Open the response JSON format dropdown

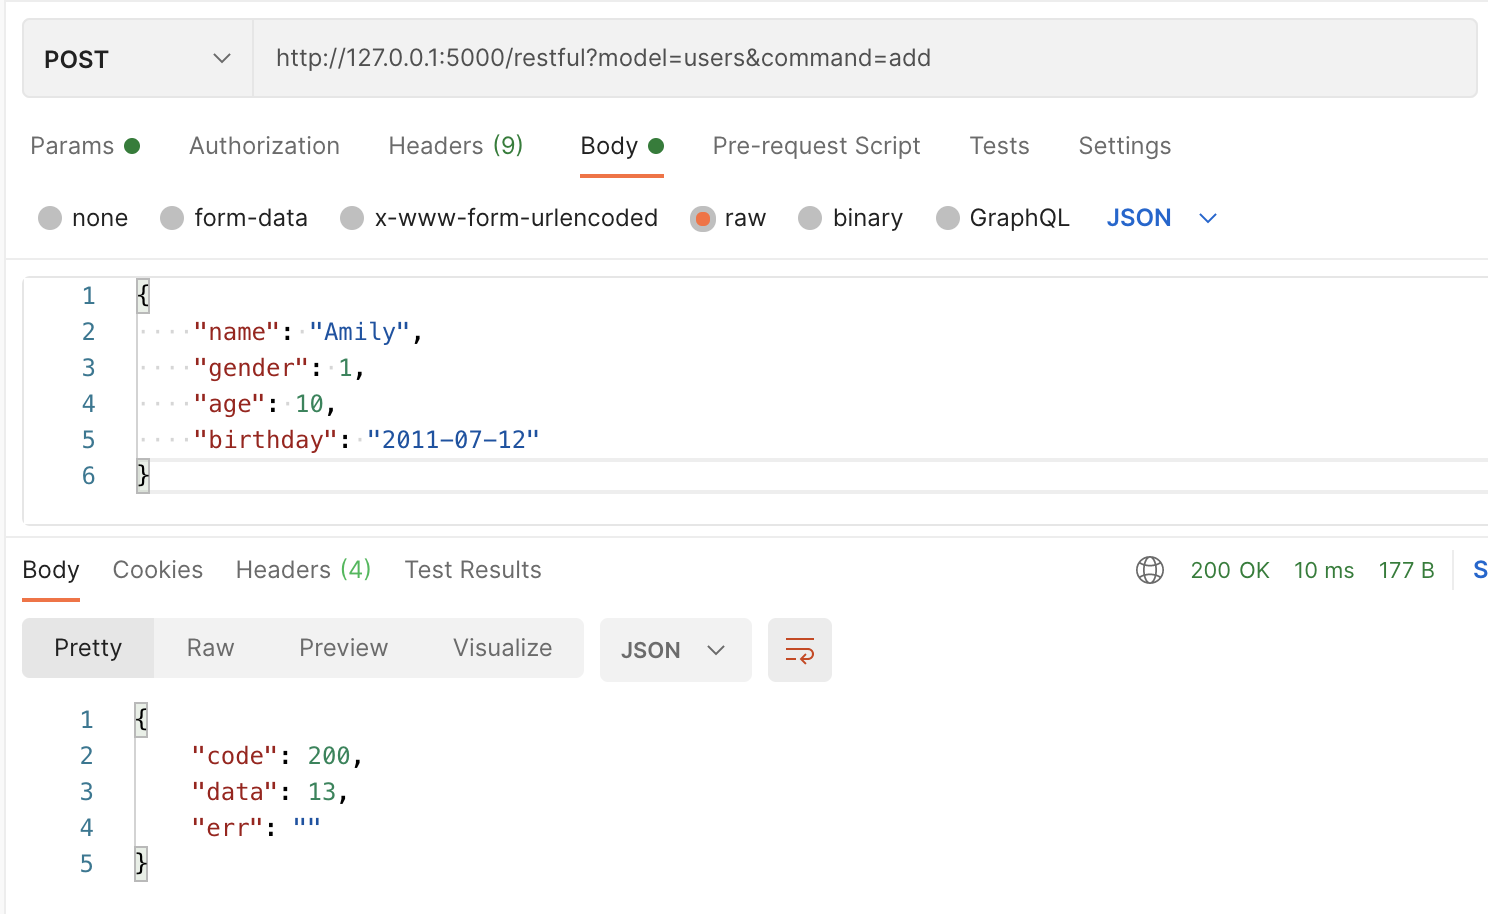[x=675, y=650]
